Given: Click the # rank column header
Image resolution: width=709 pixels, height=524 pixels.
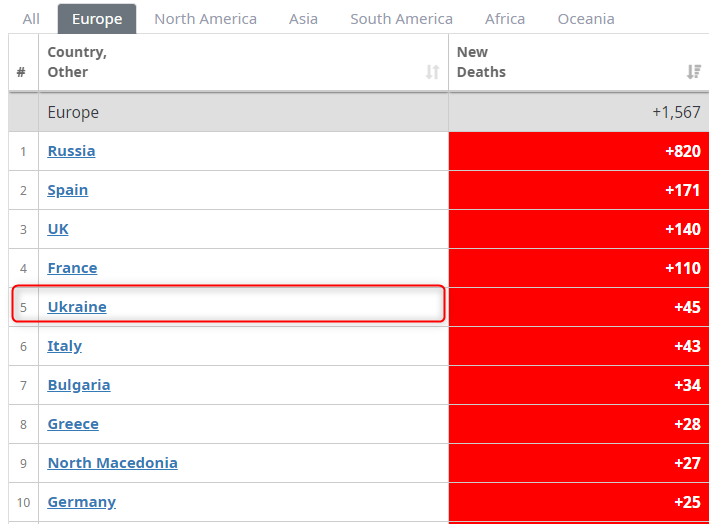Looking at the screenshot, I should pos(21,72).
